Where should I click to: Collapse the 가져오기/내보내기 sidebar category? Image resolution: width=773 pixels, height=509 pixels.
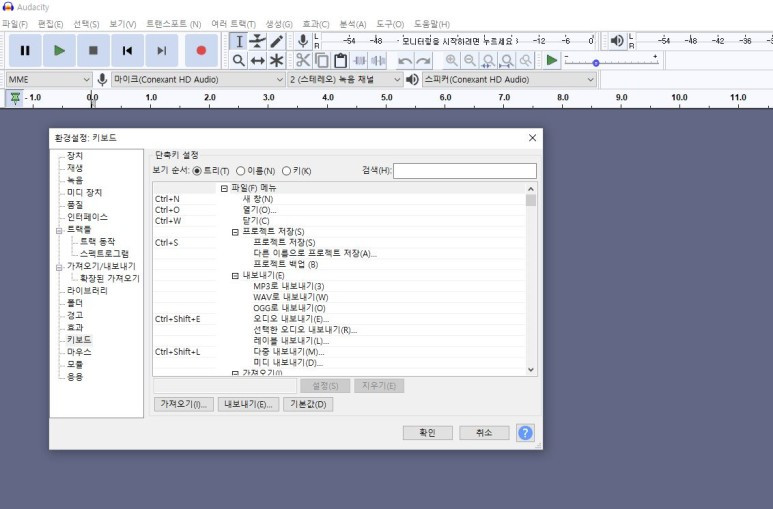coord(59,267)
